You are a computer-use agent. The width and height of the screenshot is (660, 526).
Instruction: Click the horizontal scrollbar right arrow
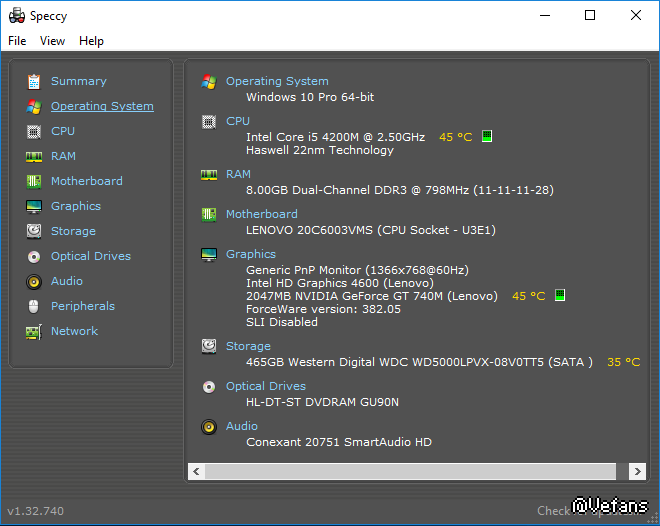click(637, 471)
